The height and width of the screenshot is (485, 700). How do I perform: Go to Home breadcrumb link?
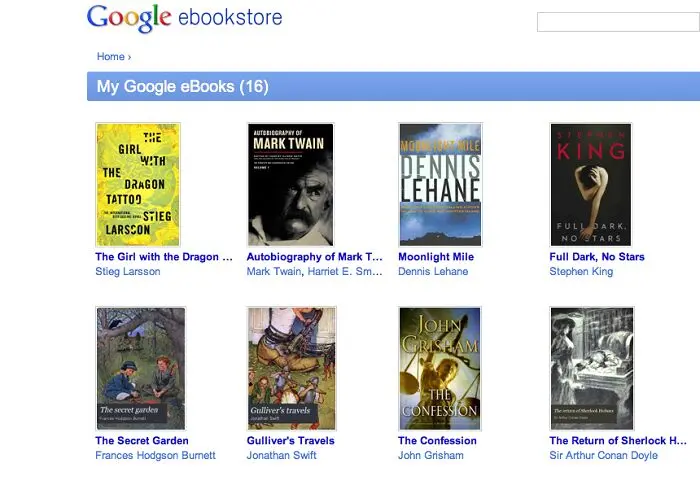pyautogui.click(x=111, y=57)
